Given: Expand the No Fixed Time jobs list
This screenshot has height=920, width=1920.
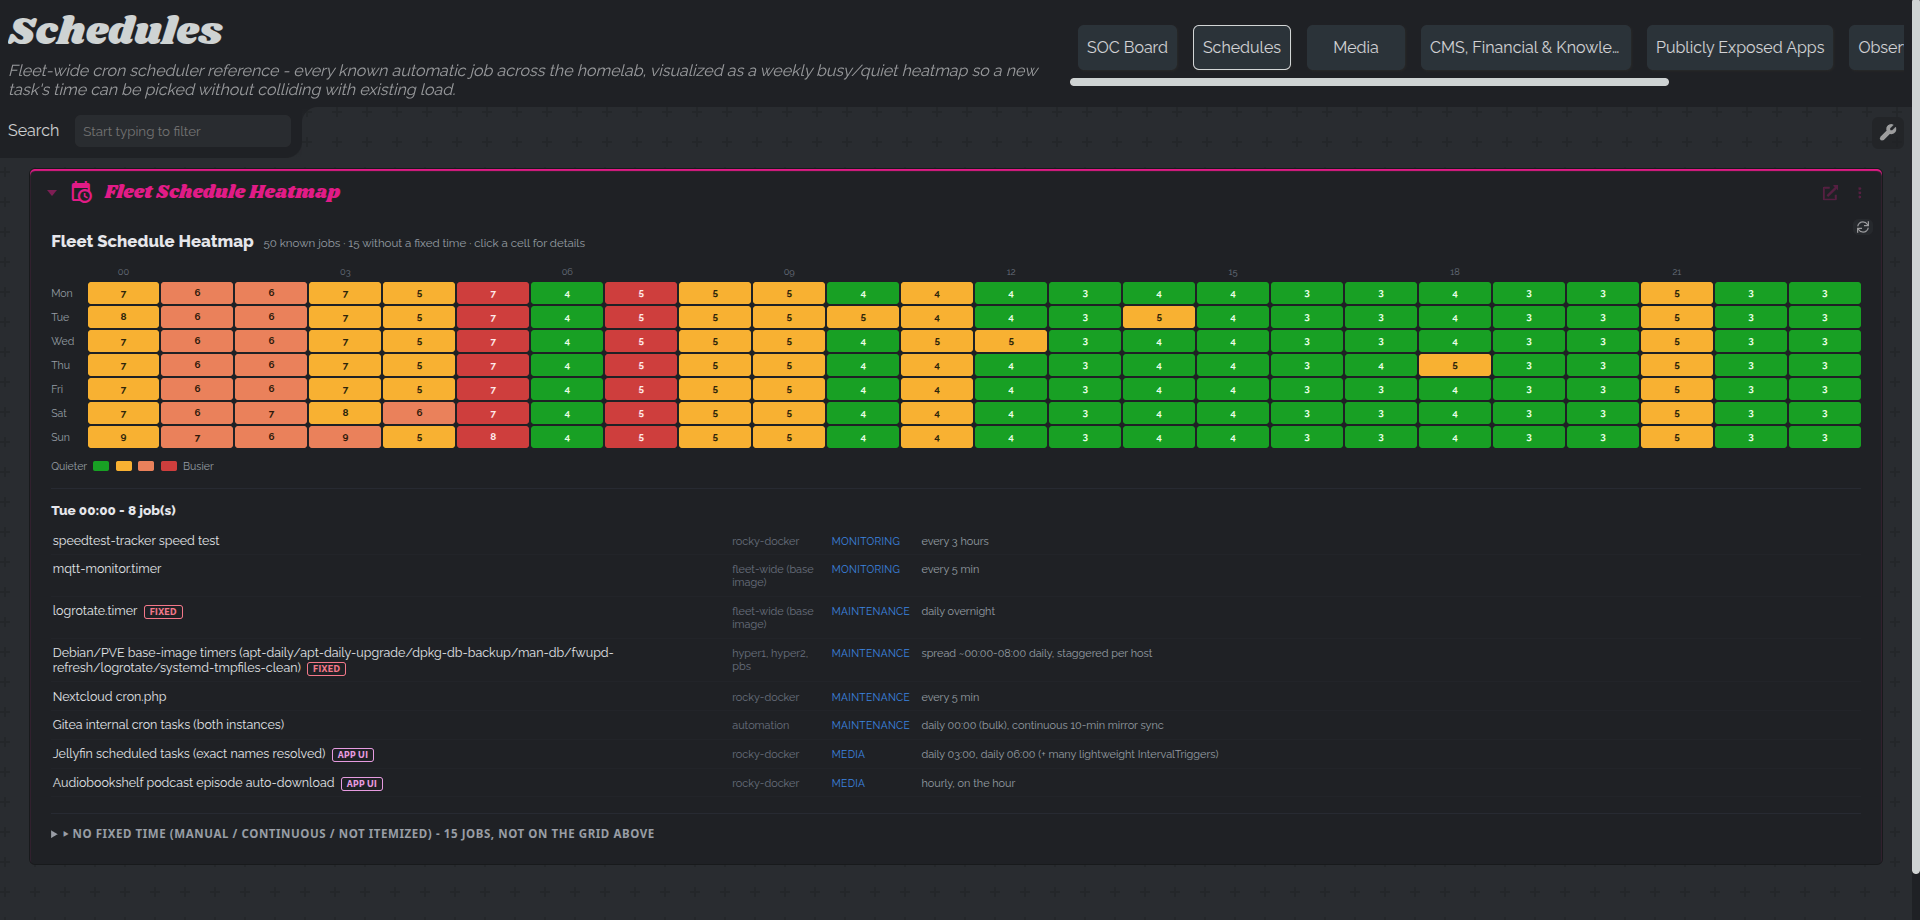Looking at the screenshot, I should tap(353, 833).
